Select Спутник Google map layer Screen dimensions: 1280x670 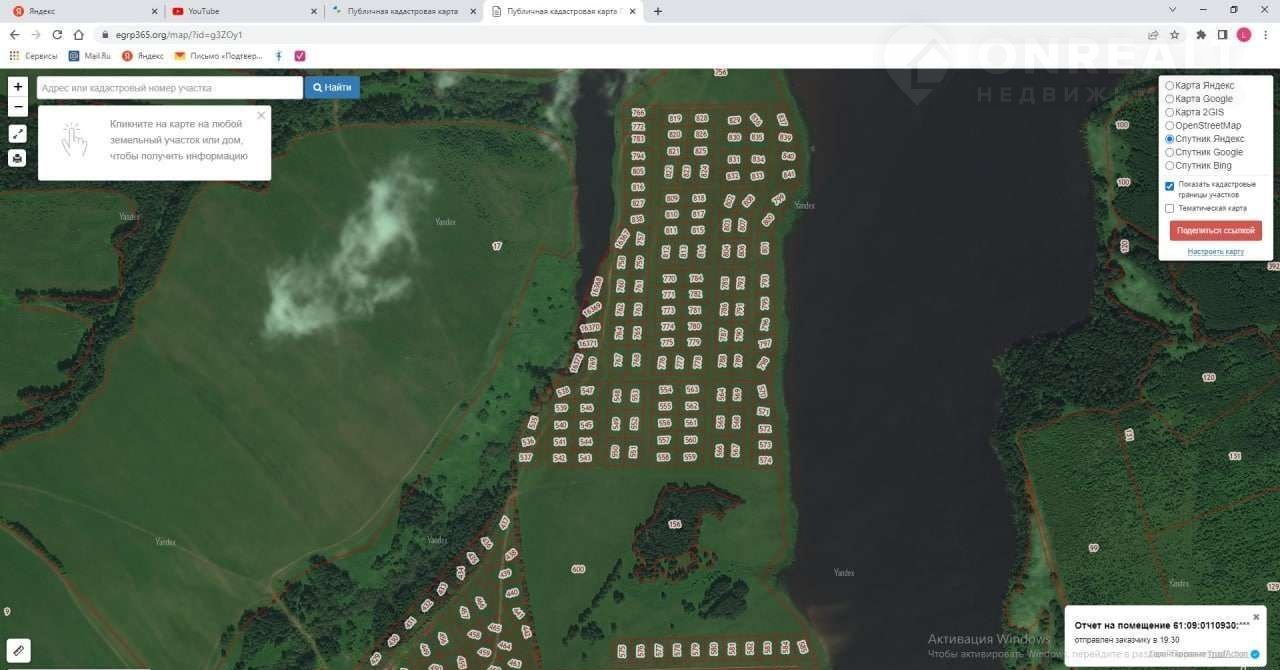[1170, 152]
